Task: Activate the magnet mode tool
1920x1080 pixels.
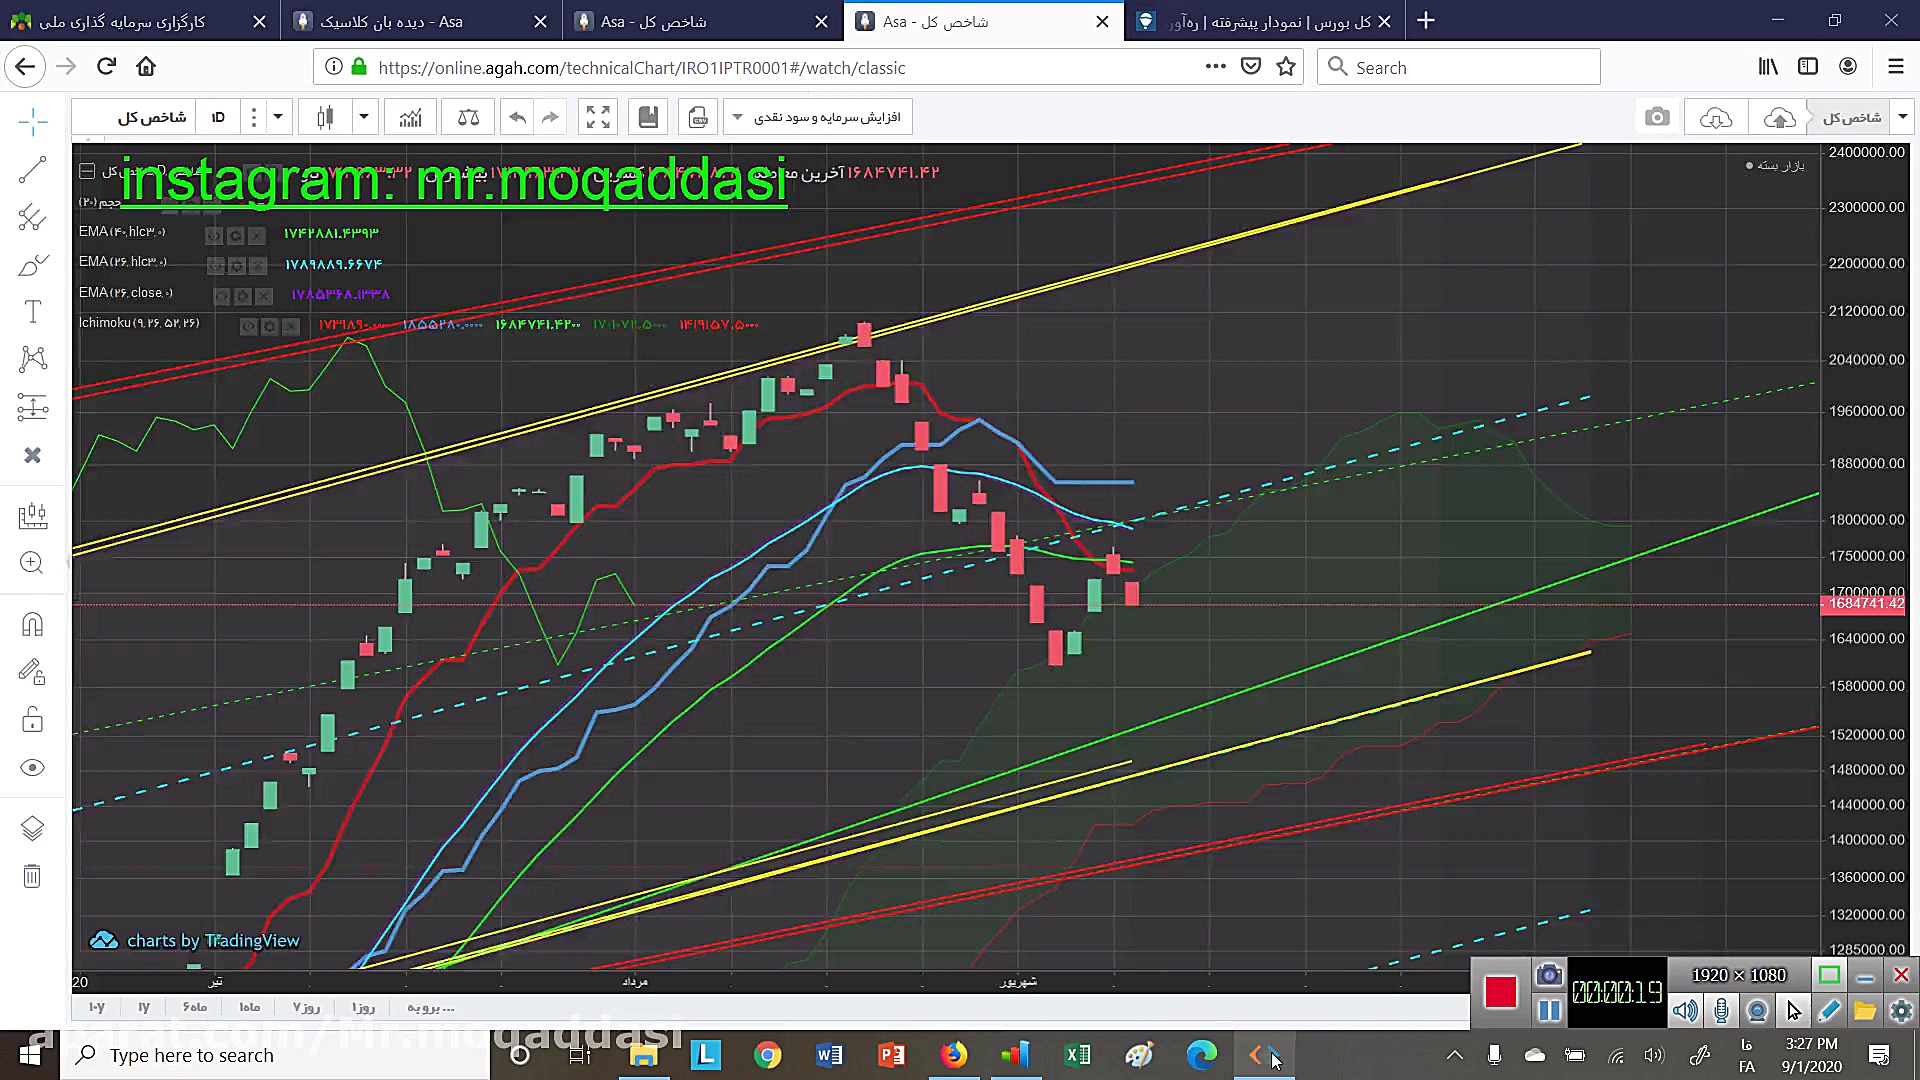Action: pyautogui.click(x=32, y=625)
